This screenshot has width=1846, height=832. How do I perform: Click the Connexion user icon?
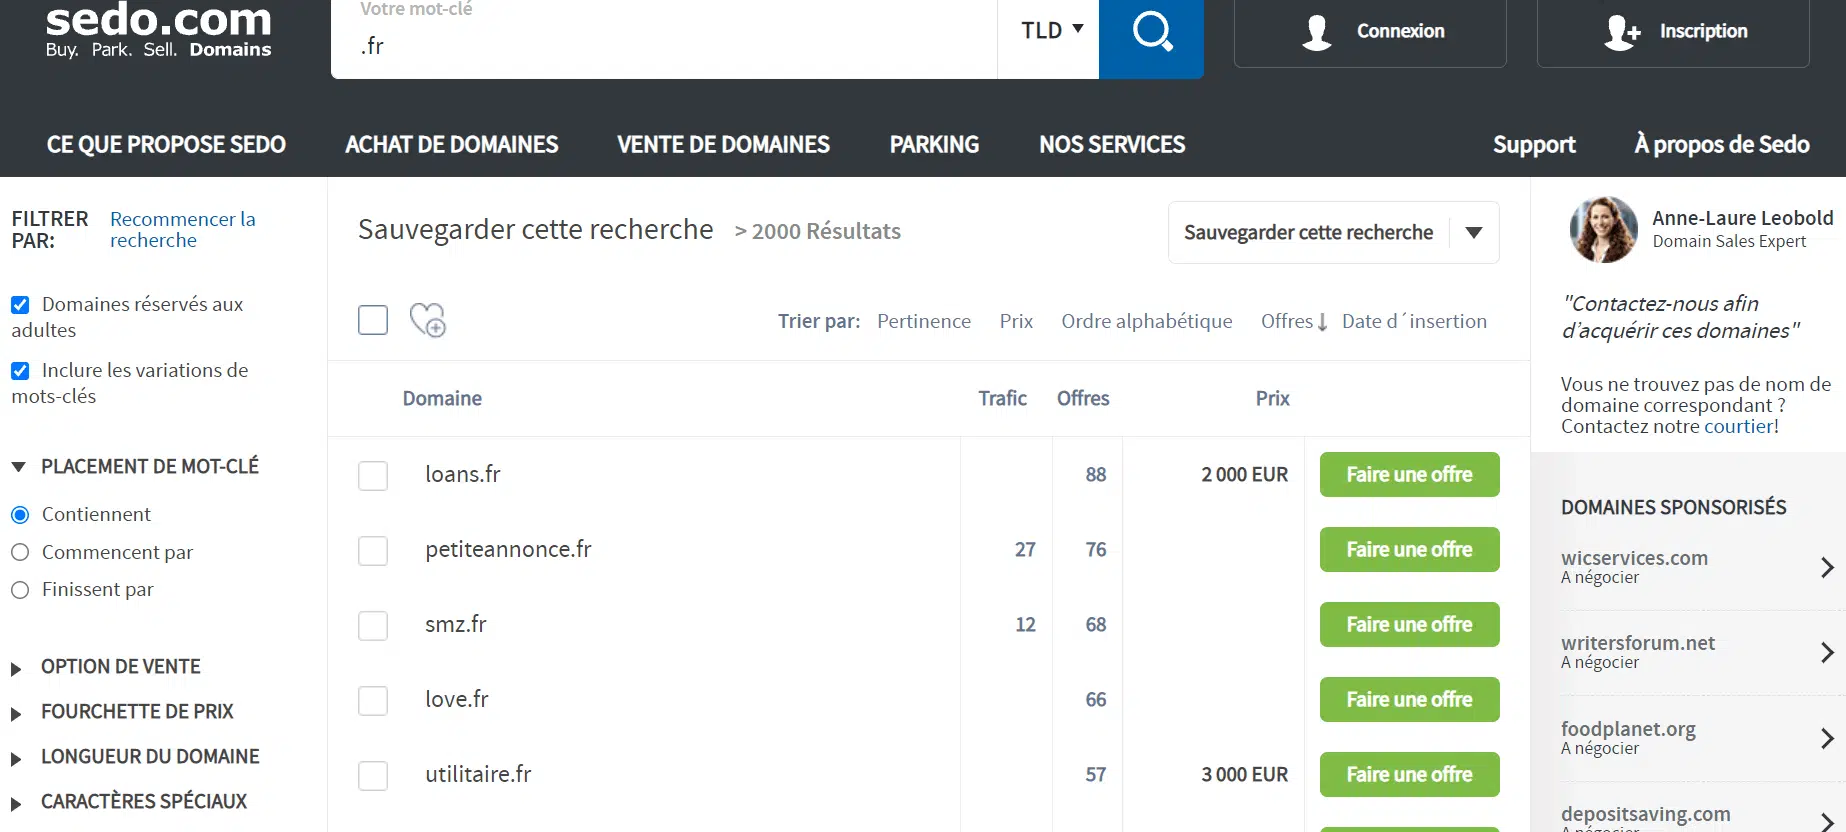[1317, 32]
